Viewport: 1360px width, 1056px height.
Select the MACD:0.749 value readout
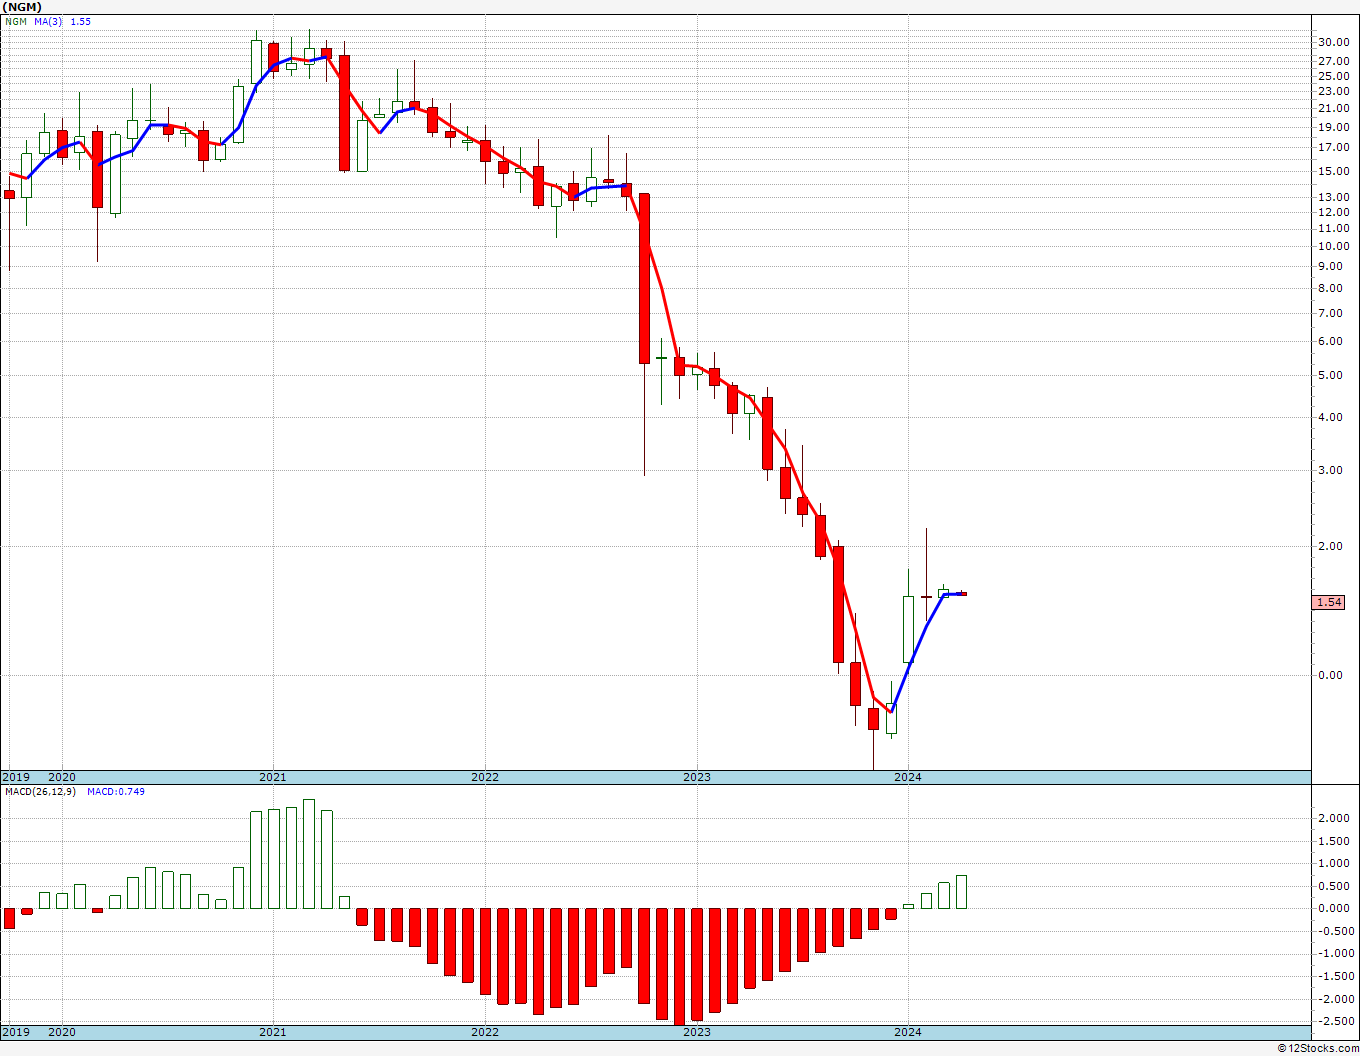[x=115, y=791]
